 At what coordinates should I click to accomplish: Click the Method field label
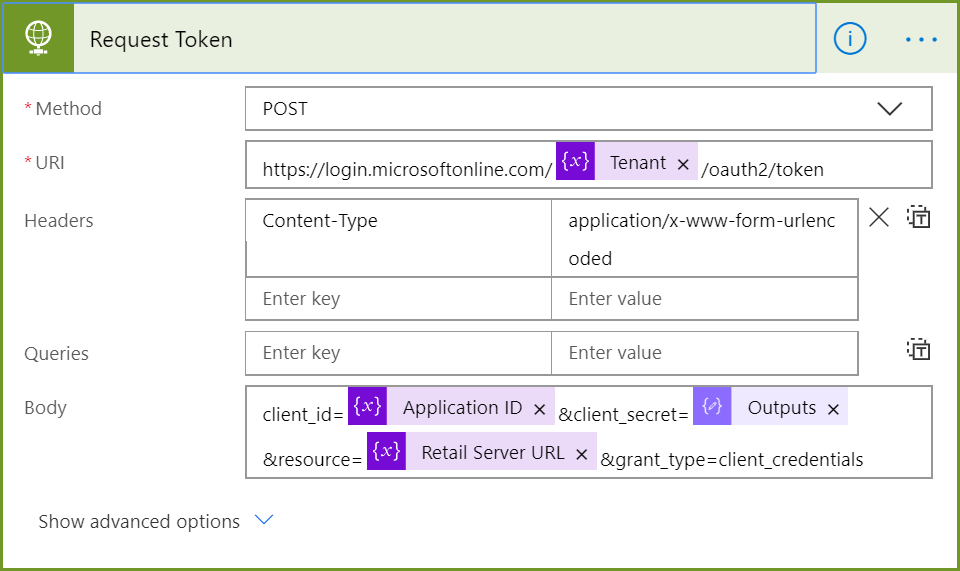[x=68, y=108]
